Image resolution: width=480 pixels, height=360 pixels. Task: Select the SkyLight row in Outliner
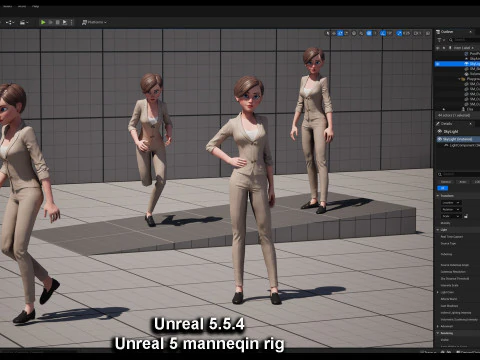[x=457, y=64]
